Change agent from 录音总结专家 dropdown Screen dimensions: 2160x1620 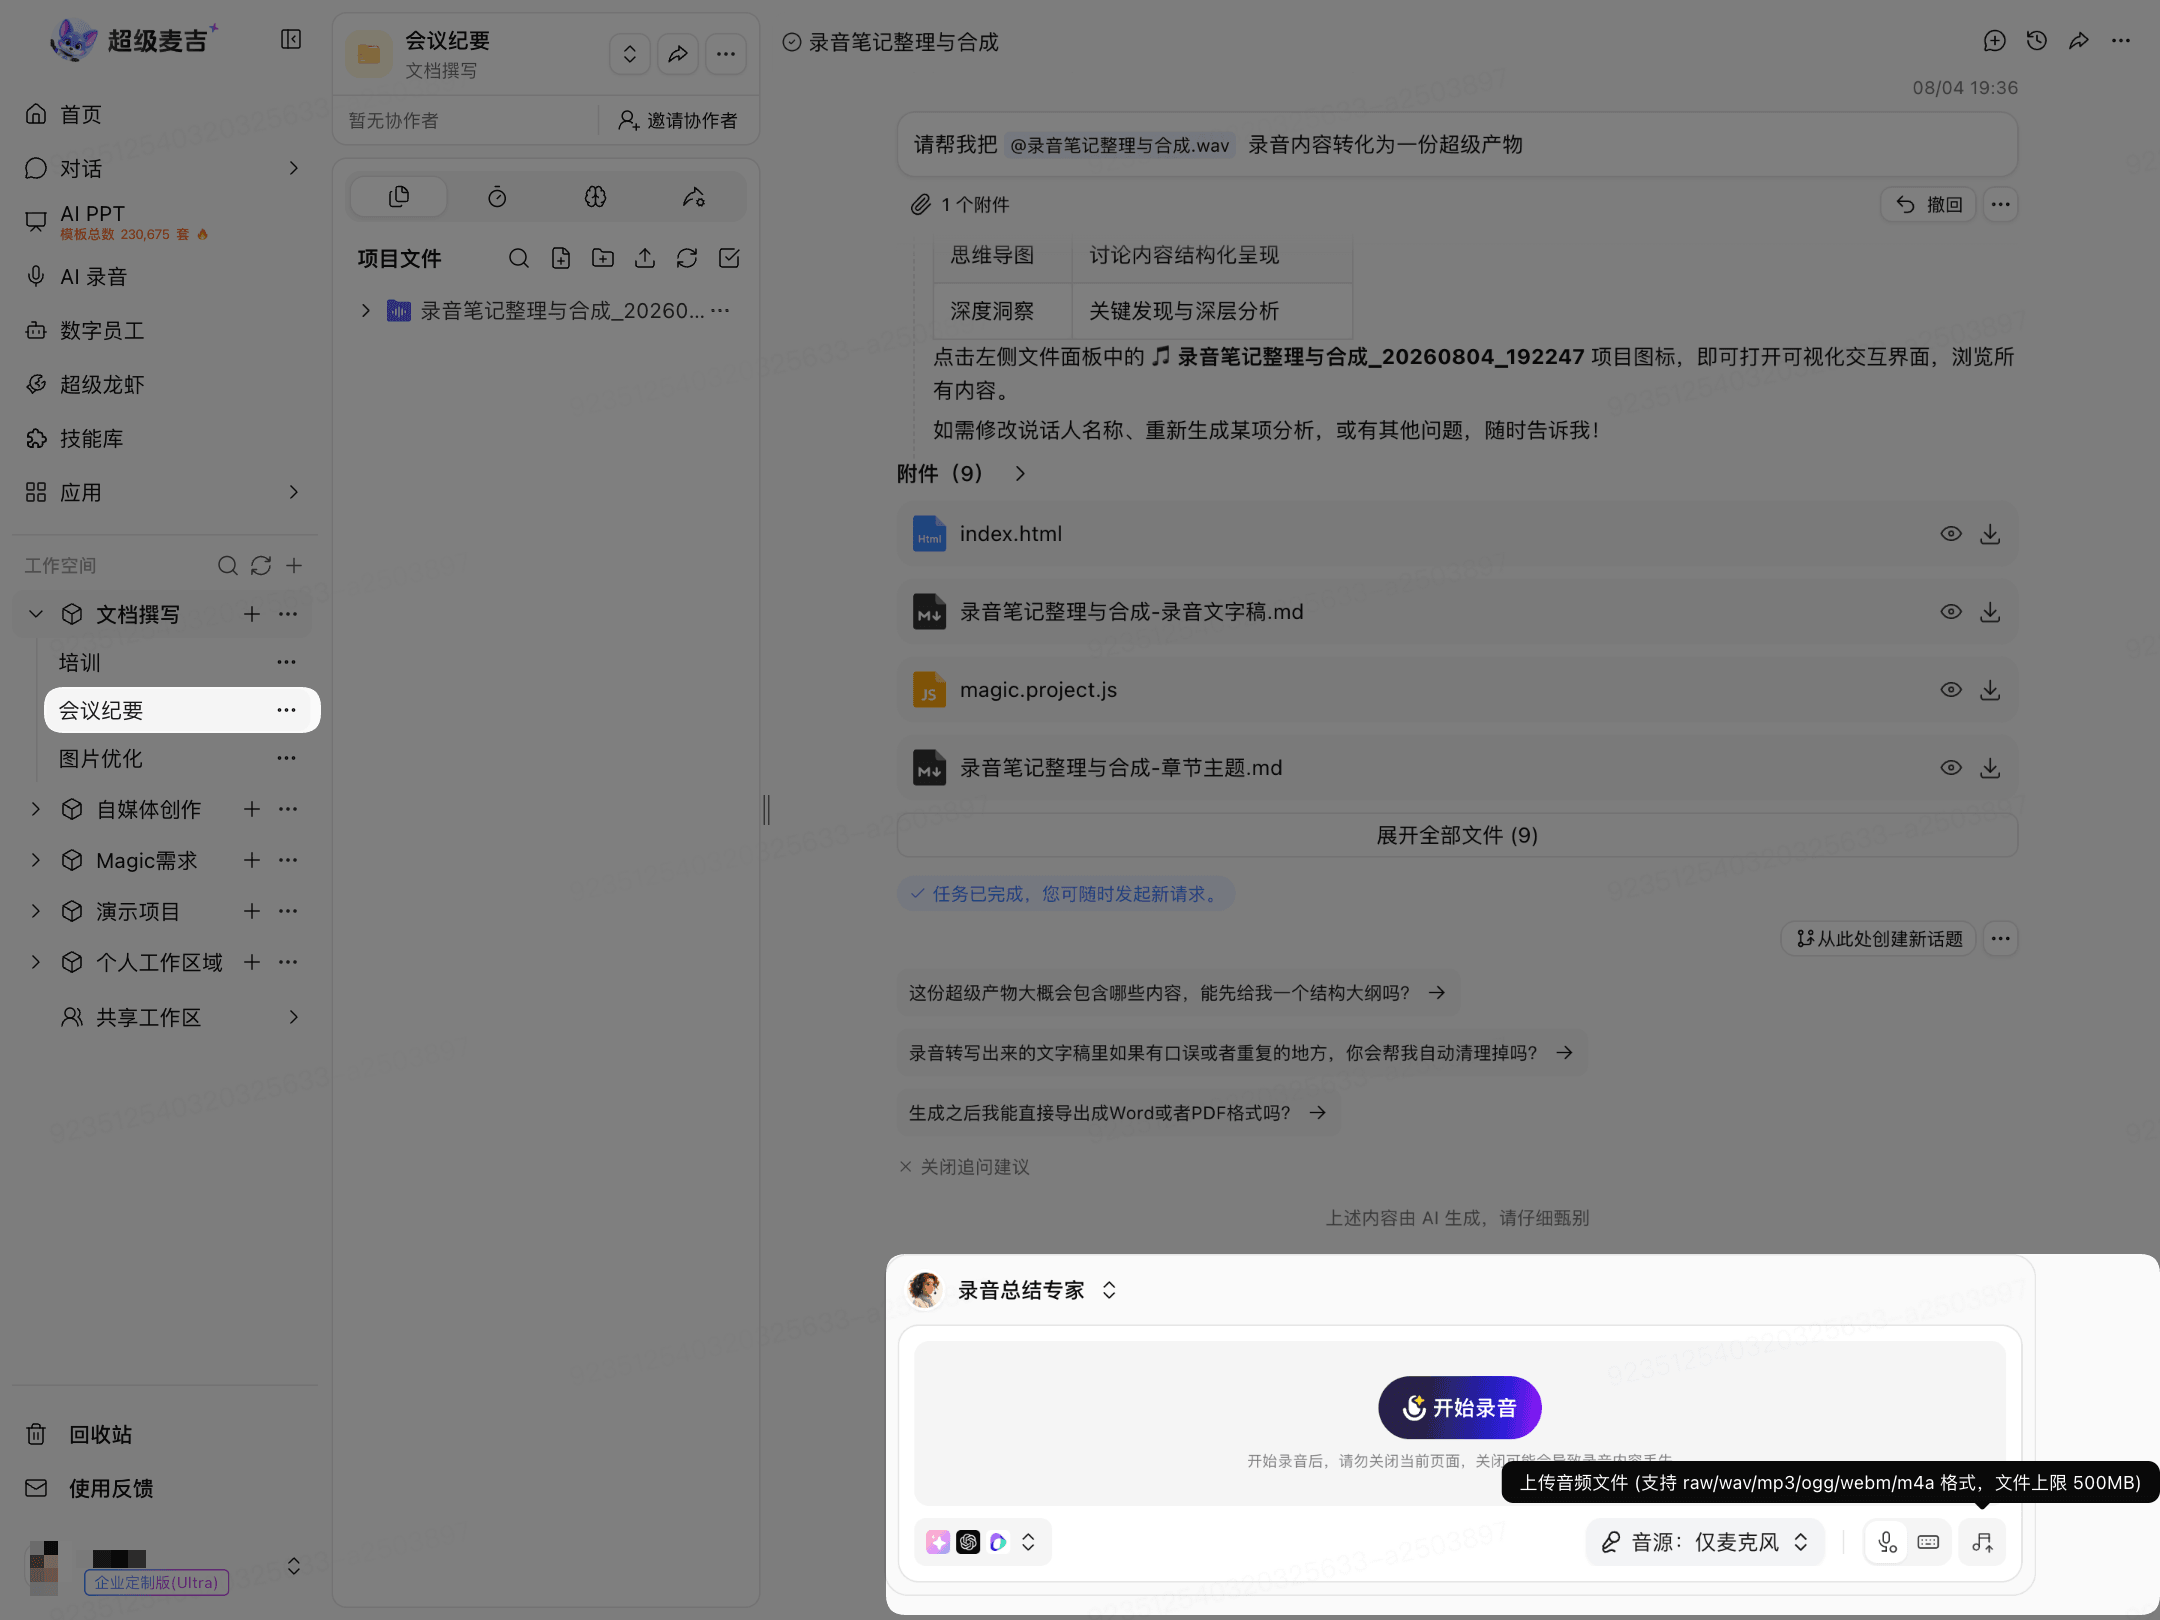(1109, 1291)
